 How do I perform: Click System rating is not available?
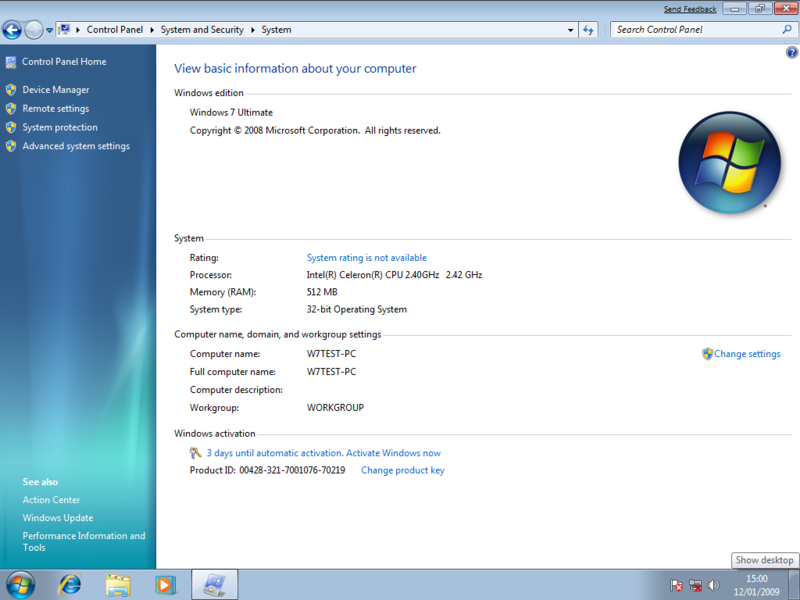(x=366, y=258)
